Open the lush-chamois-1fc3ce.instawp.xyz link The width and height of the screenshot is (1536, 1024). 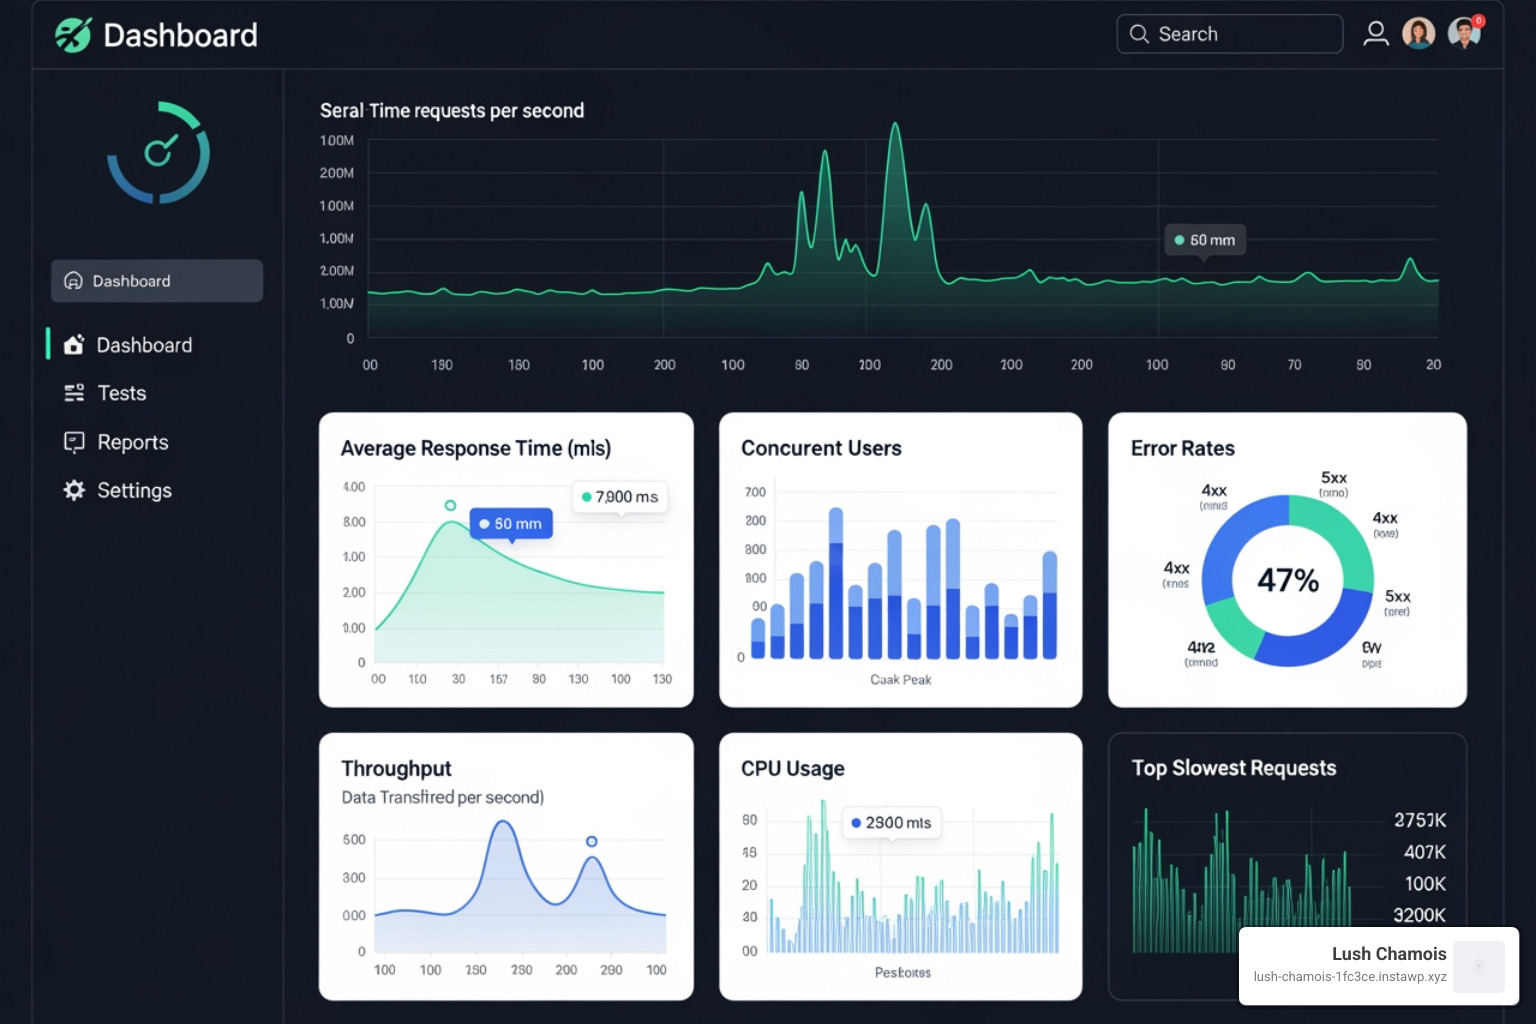pyautogui.click(x=1350, y=977)
